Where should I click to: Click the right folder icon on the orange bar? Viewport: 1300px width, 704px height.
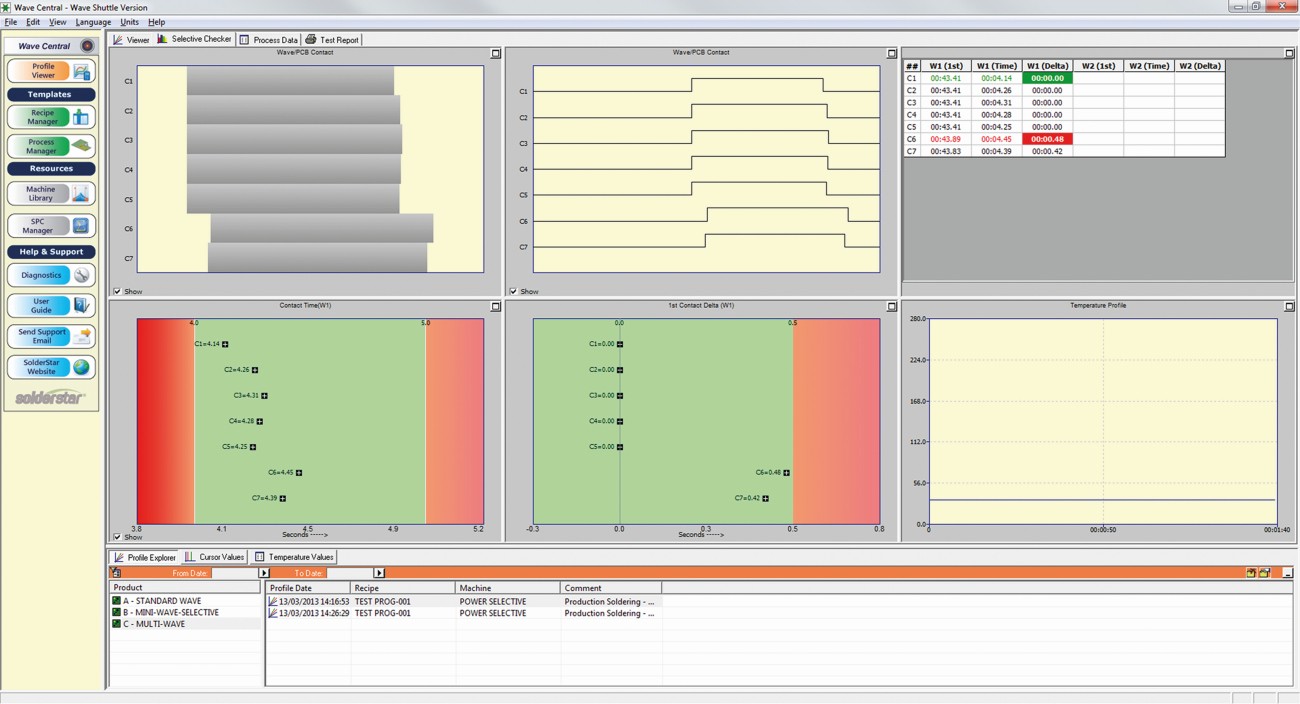(1264, 573)
